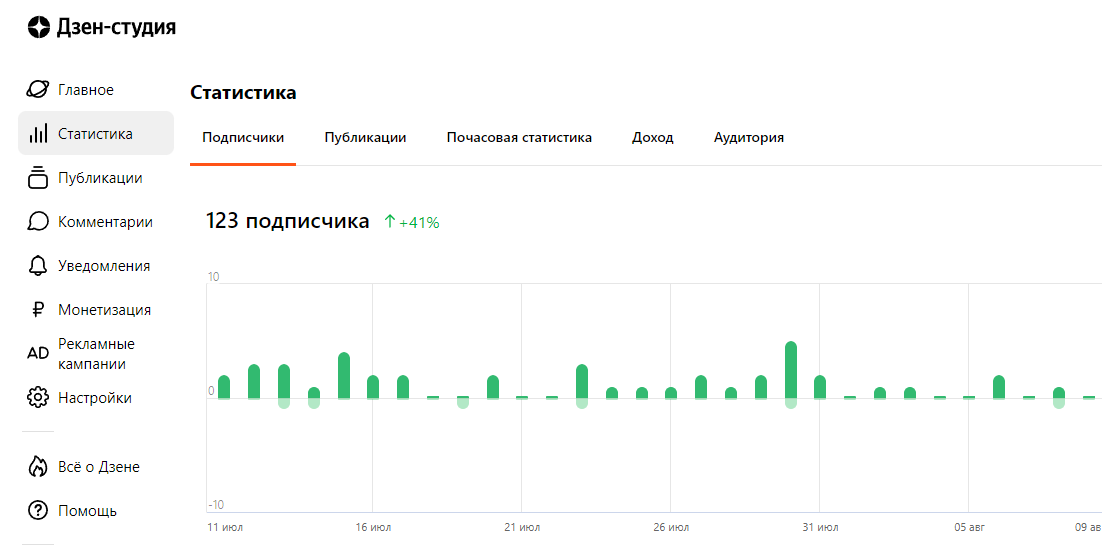This screenshot has height=556, width=1102.
Task: Switch to the Публикации statistics tab
Action: tap(365, 138)
